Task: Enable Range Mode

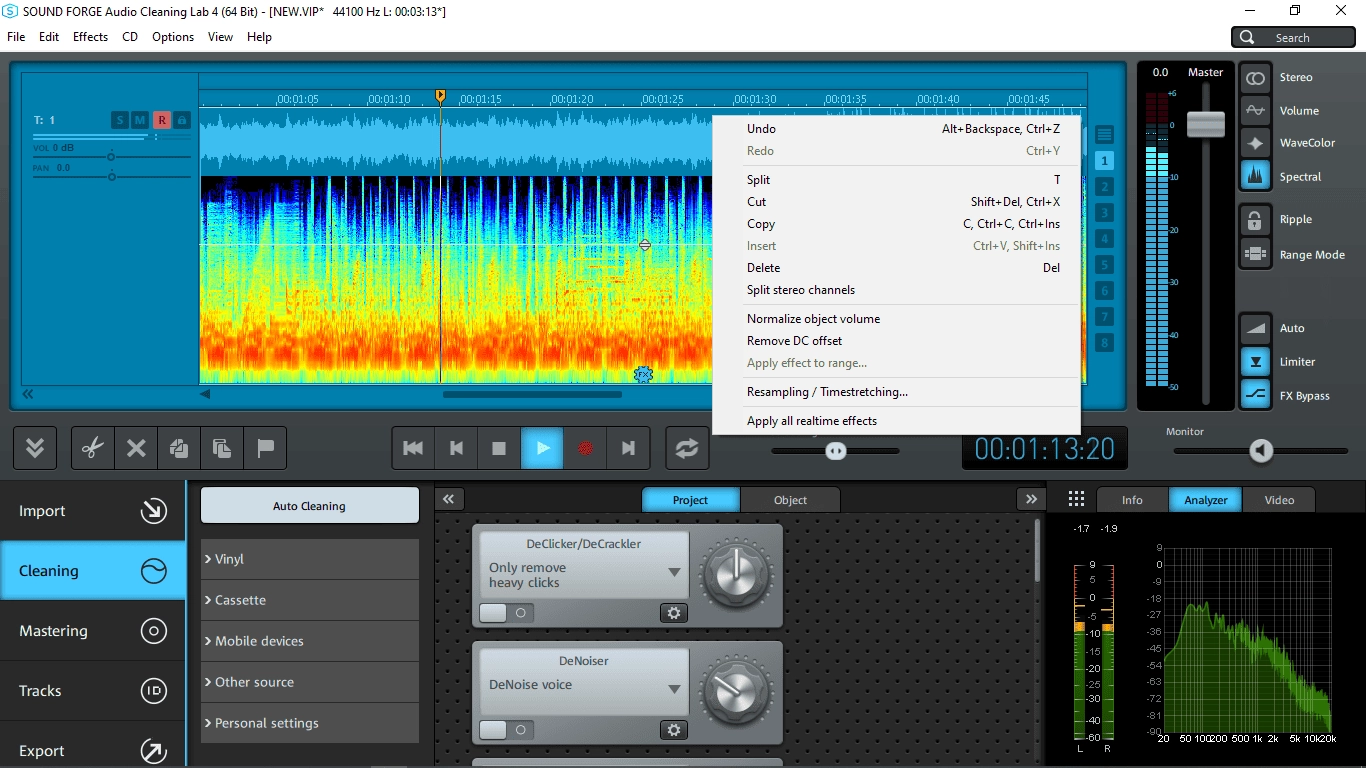Action: click(x=1255, y=254)
